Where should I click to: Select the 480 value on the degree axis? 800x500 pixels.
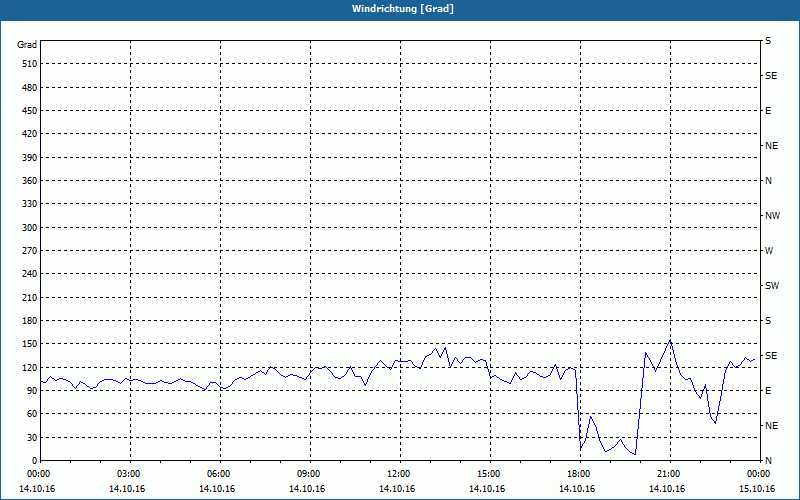pyautogui.click(x=30, y=87)
